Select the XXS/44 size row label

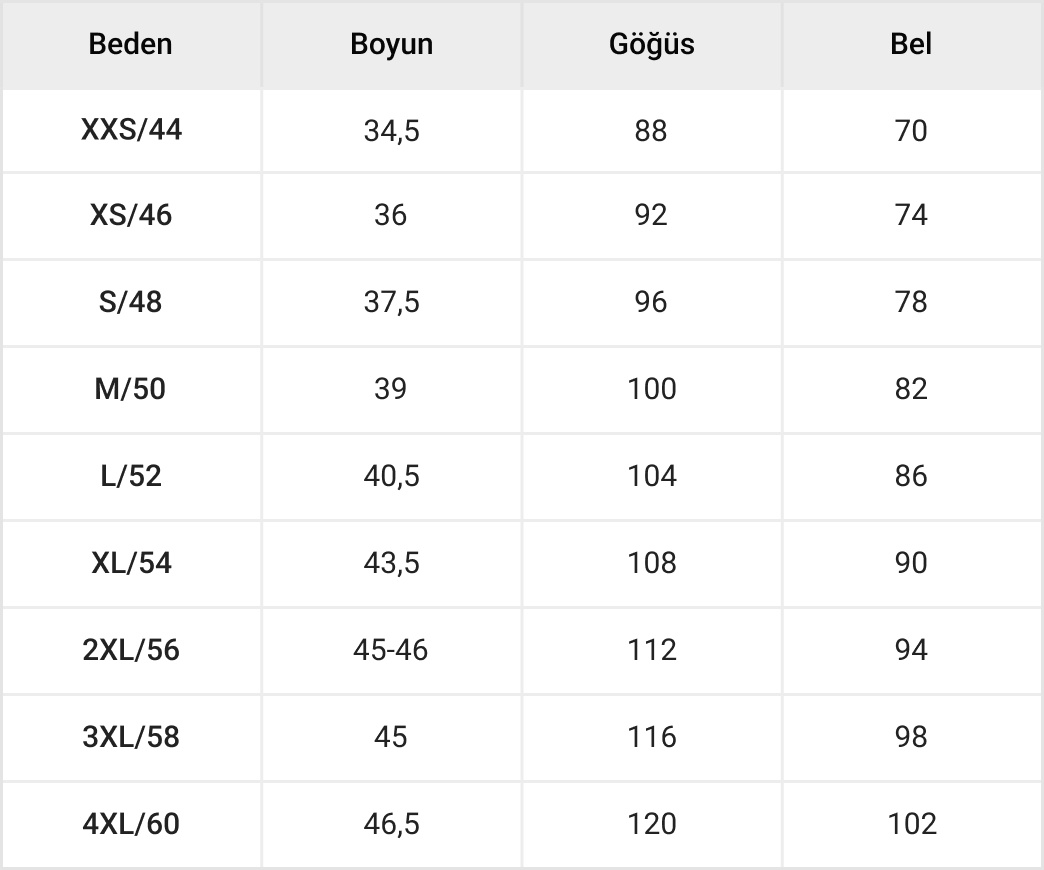pos(131,130)
